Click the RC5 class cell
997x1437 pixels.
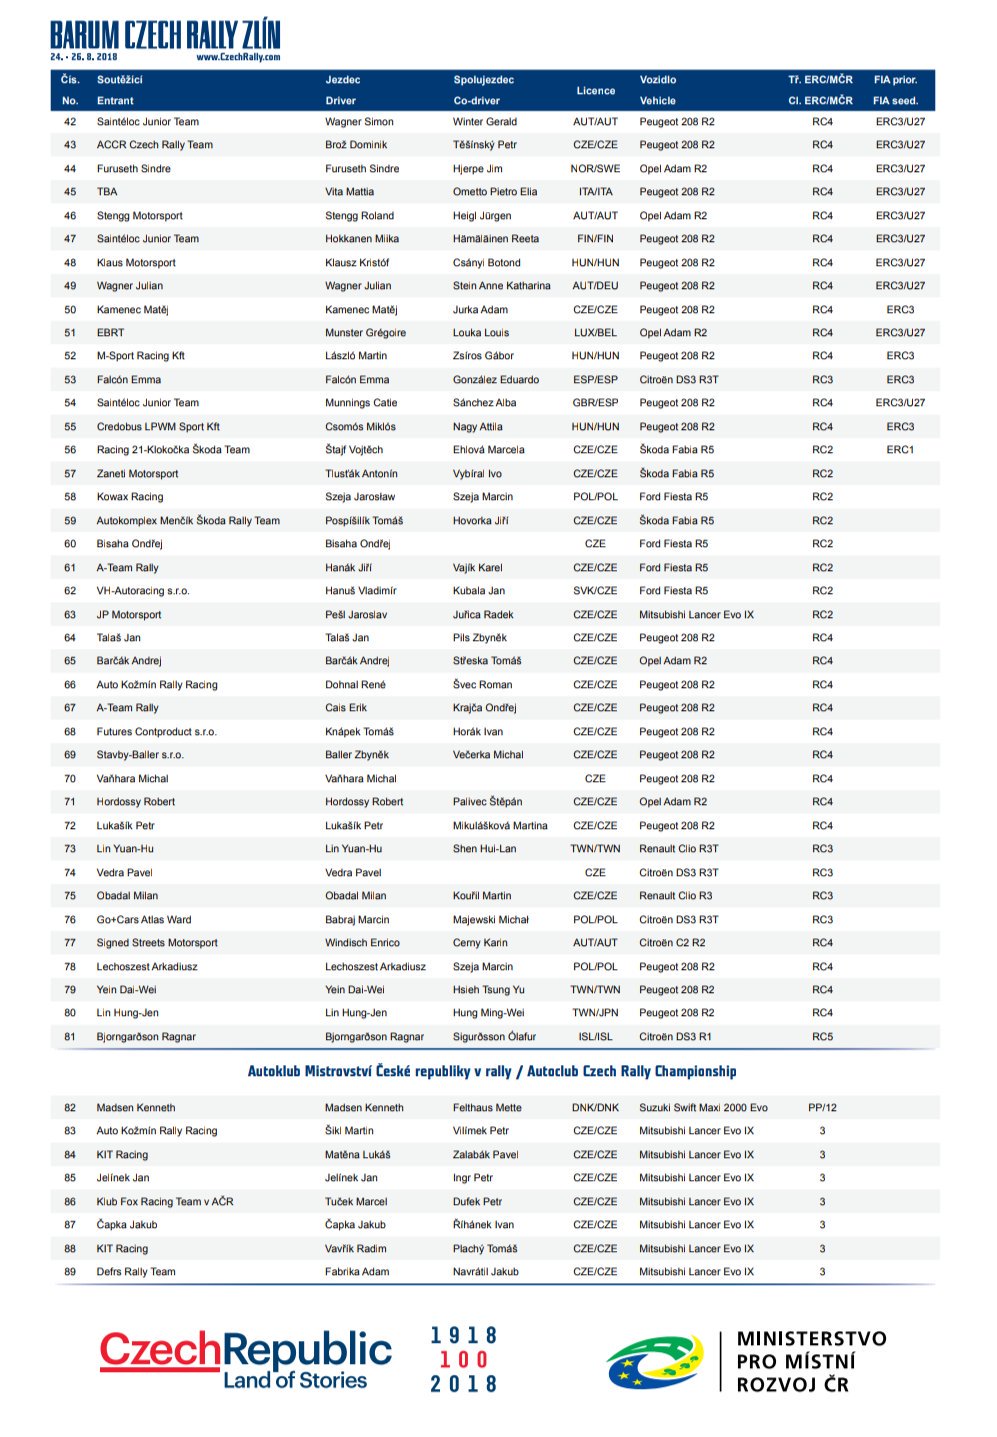(822, 1037)
